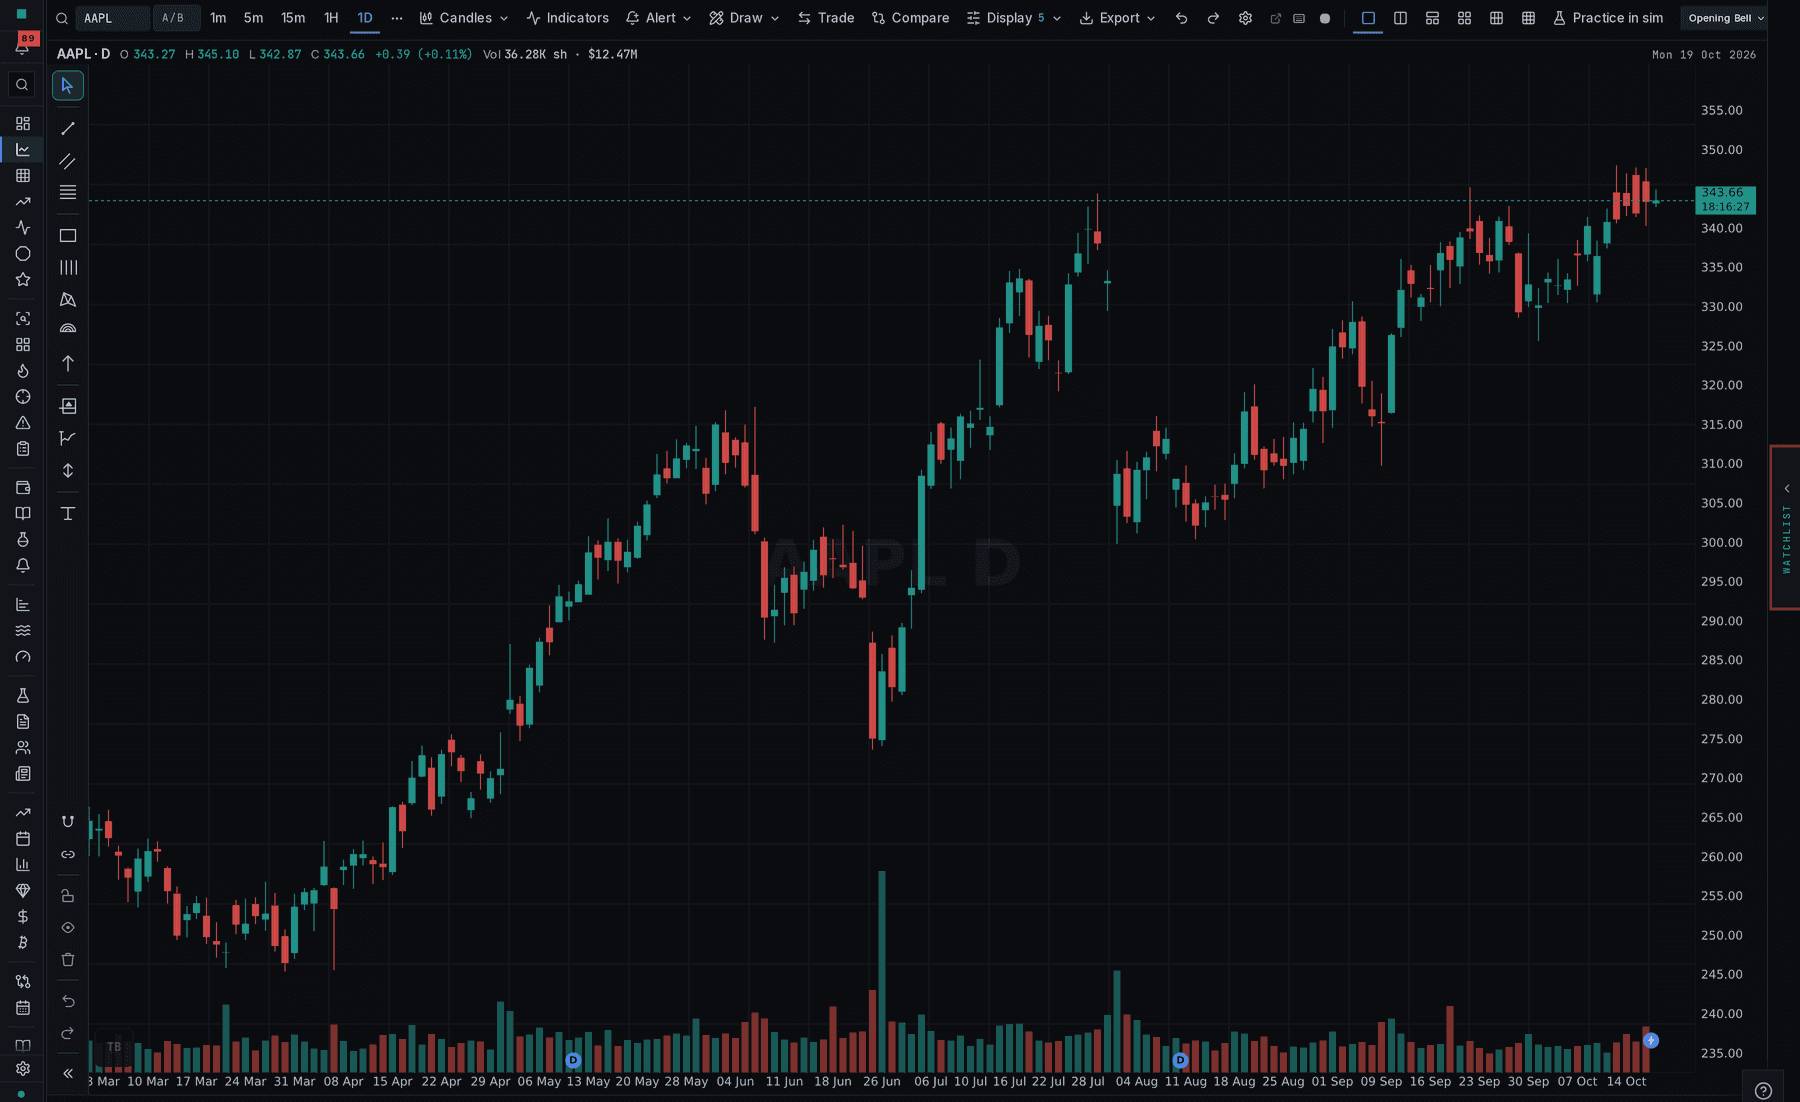Open the Indicators panel

[568, 18]
